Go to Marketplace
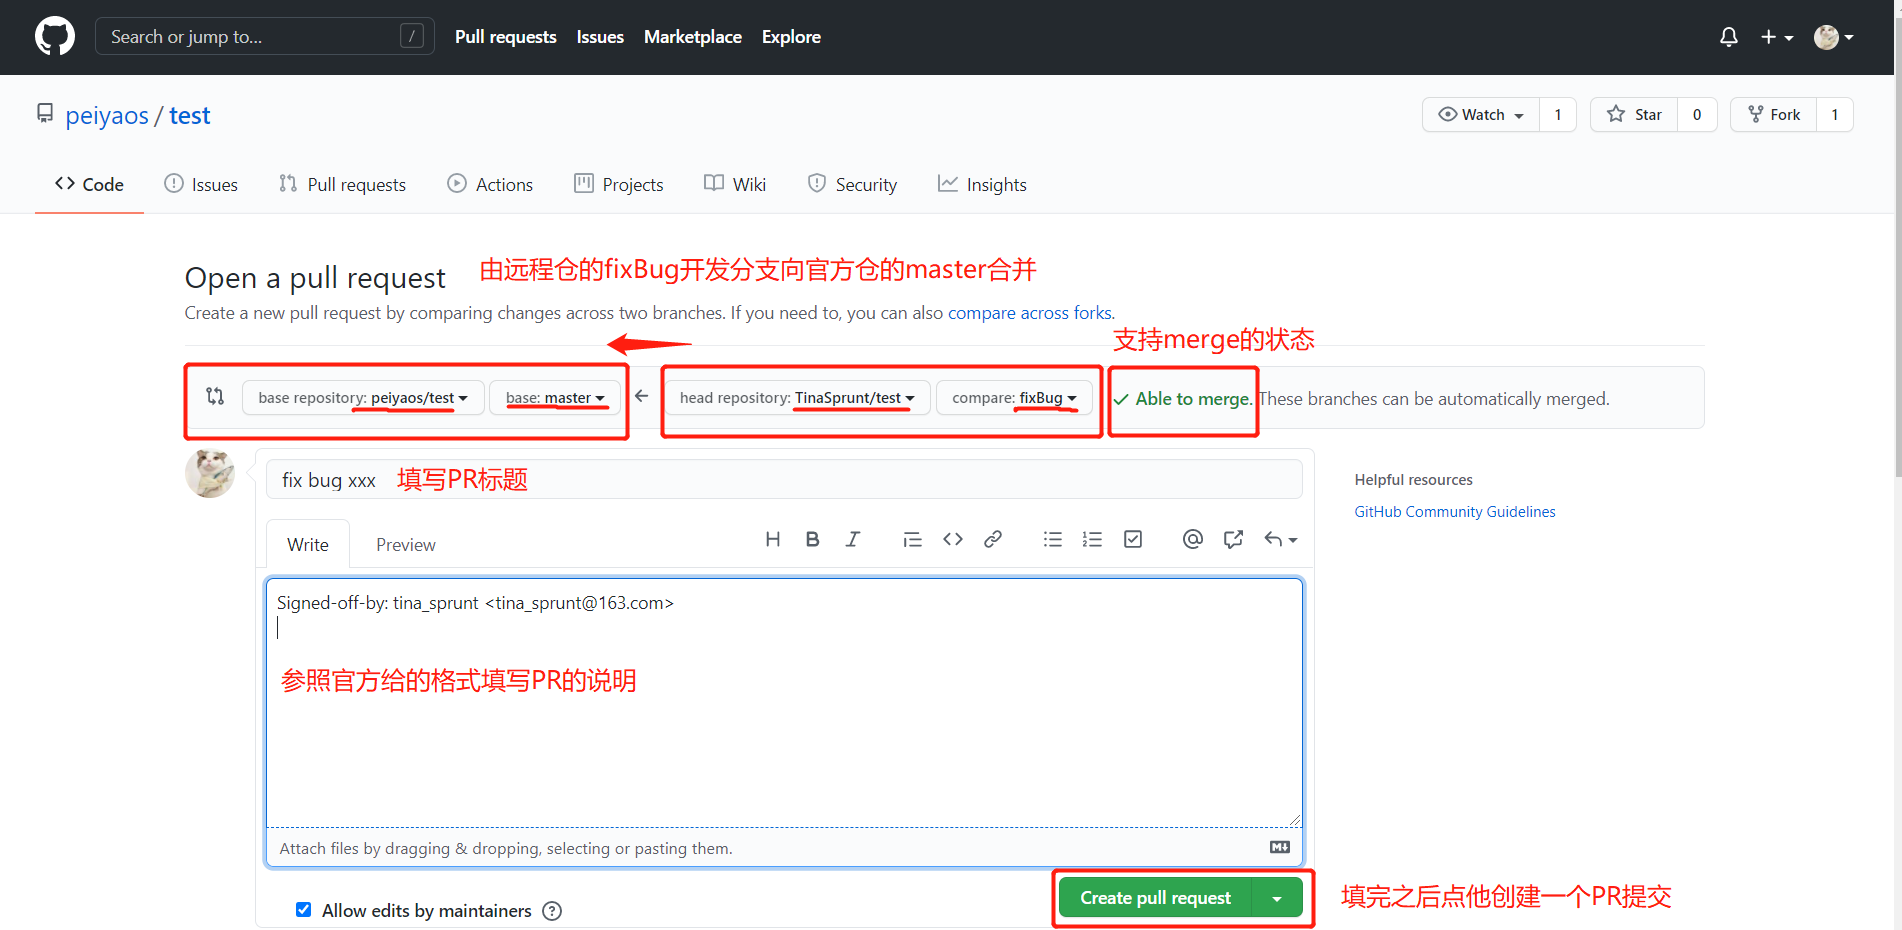This screenshot has width=1902, height=930. click(693, 37)
